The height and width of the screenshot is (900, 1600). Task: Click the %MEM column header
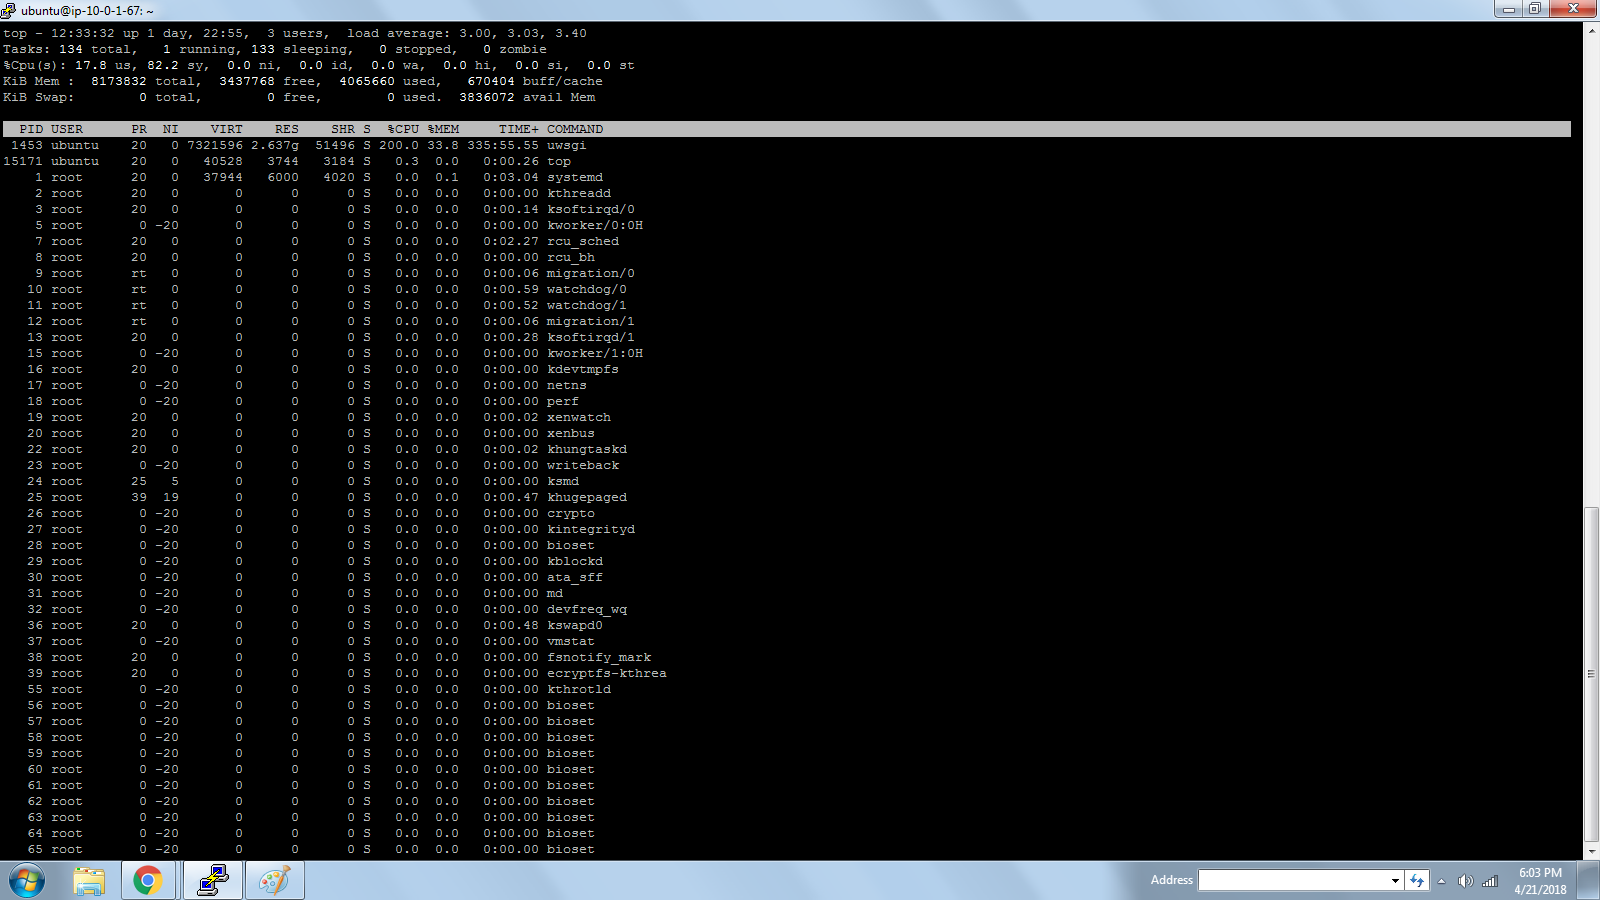443,129
